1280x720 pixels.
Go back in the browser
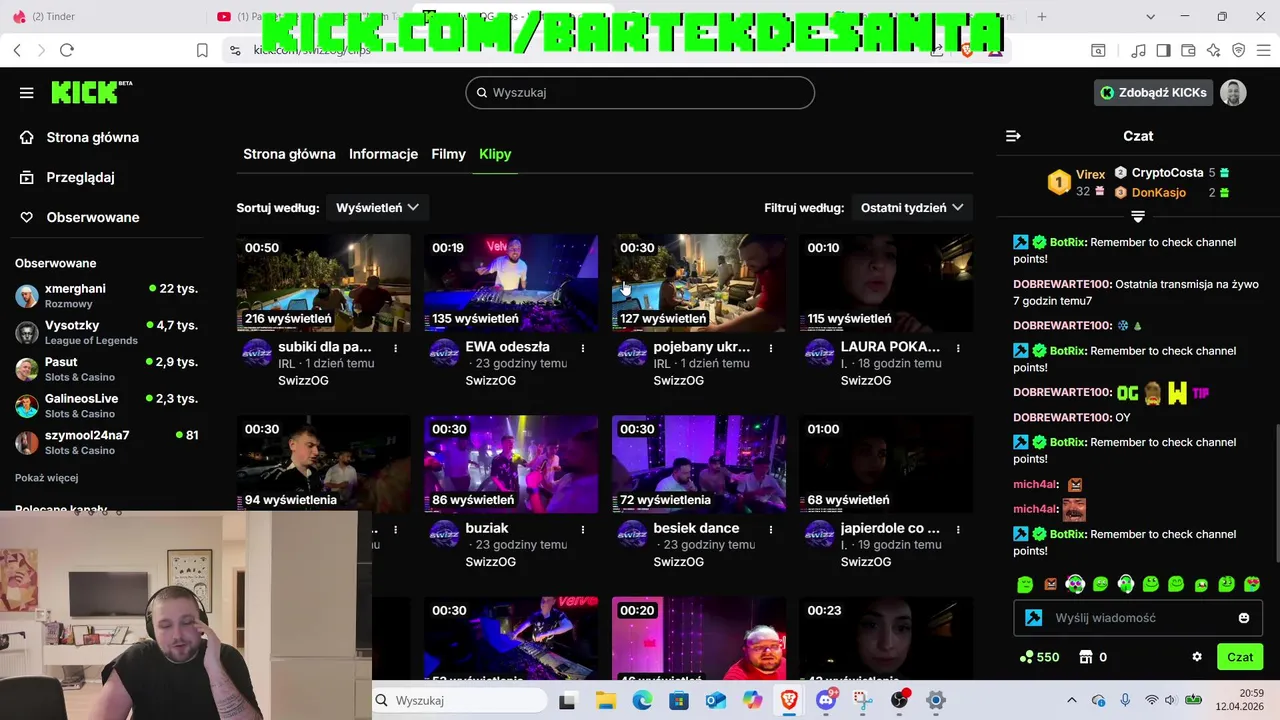point(17,50)
